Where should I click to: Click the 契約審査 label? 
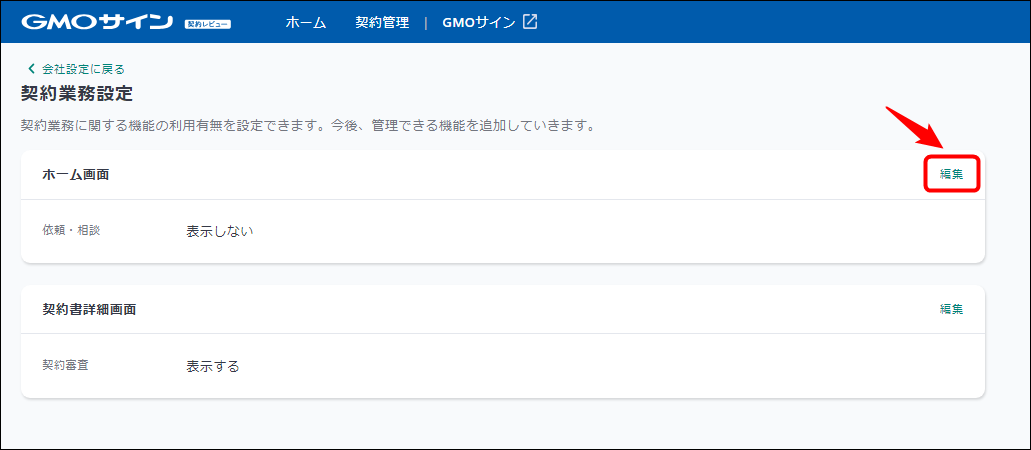click(x=65, y=364)
